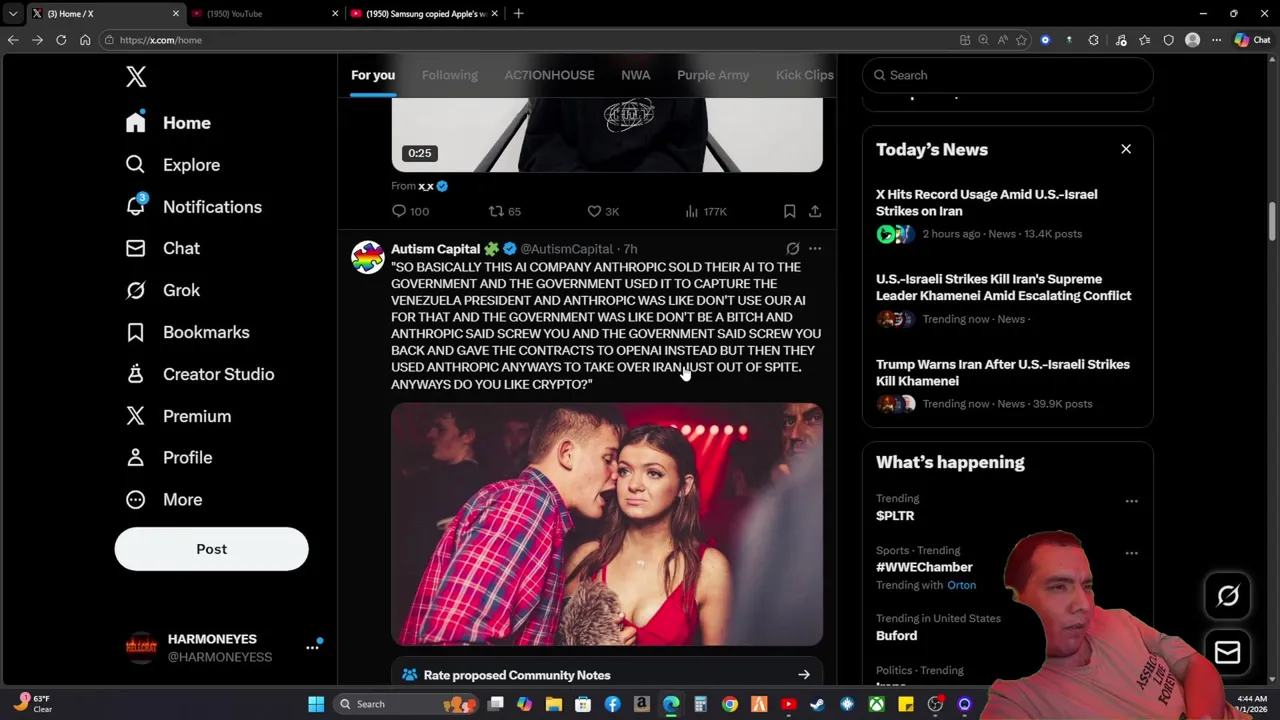The height and width of the screenshot is (720, 1280).
Task: Switch to the AC7IONHOUSE tab
Action: (x=549, y=75)
